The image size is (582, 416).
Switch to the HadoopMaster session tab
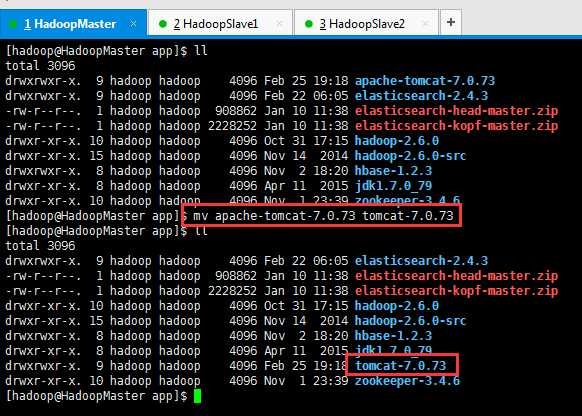pyautogui.click(x=73, y=23)
